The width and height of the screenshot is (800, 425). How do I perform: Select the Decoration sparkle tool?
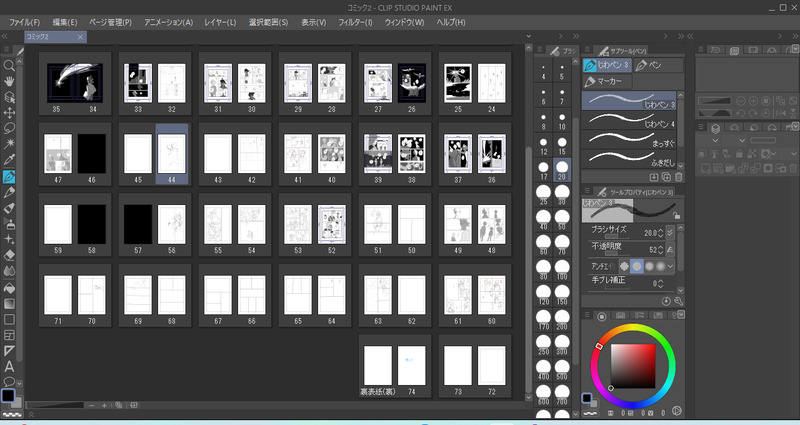[x=9, y=239]
